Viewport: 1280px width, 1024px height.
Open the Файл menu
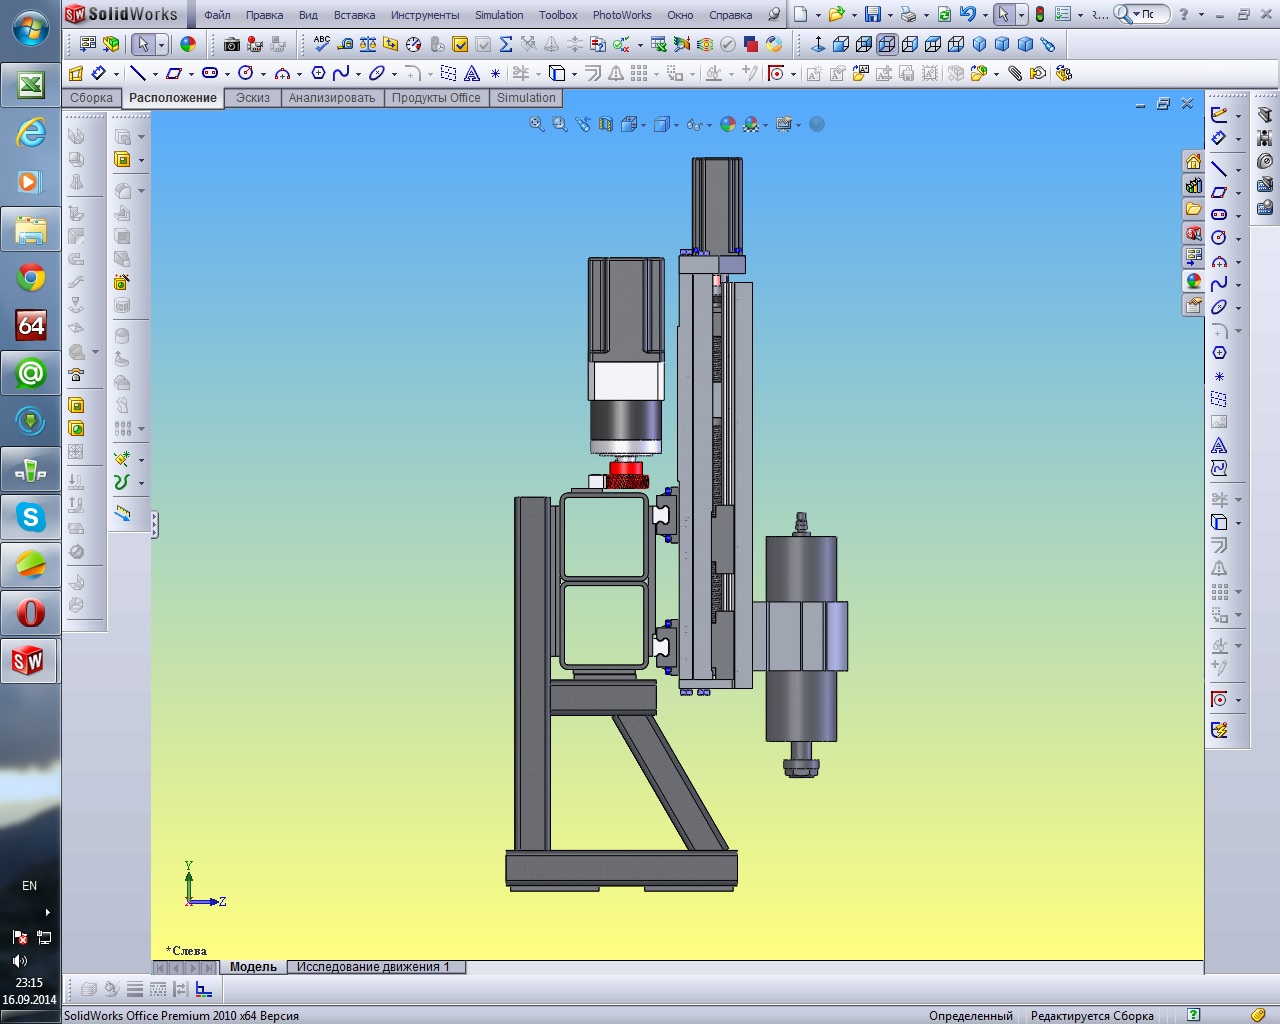[x=217, y=15]
